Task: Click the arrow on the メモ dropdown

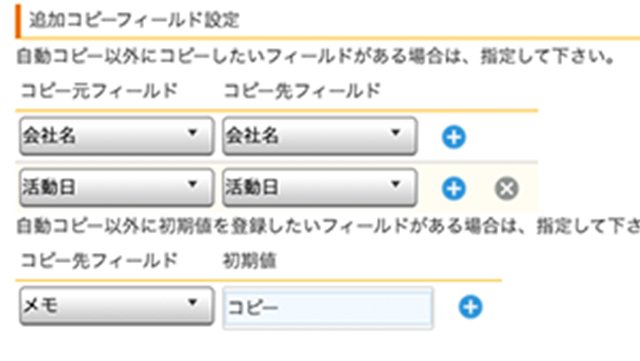Action: 192,303
